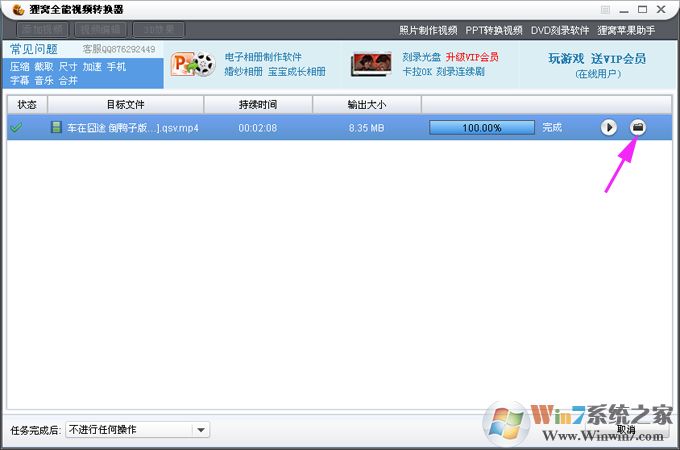Click the 截取 help link

coord(44,66)
